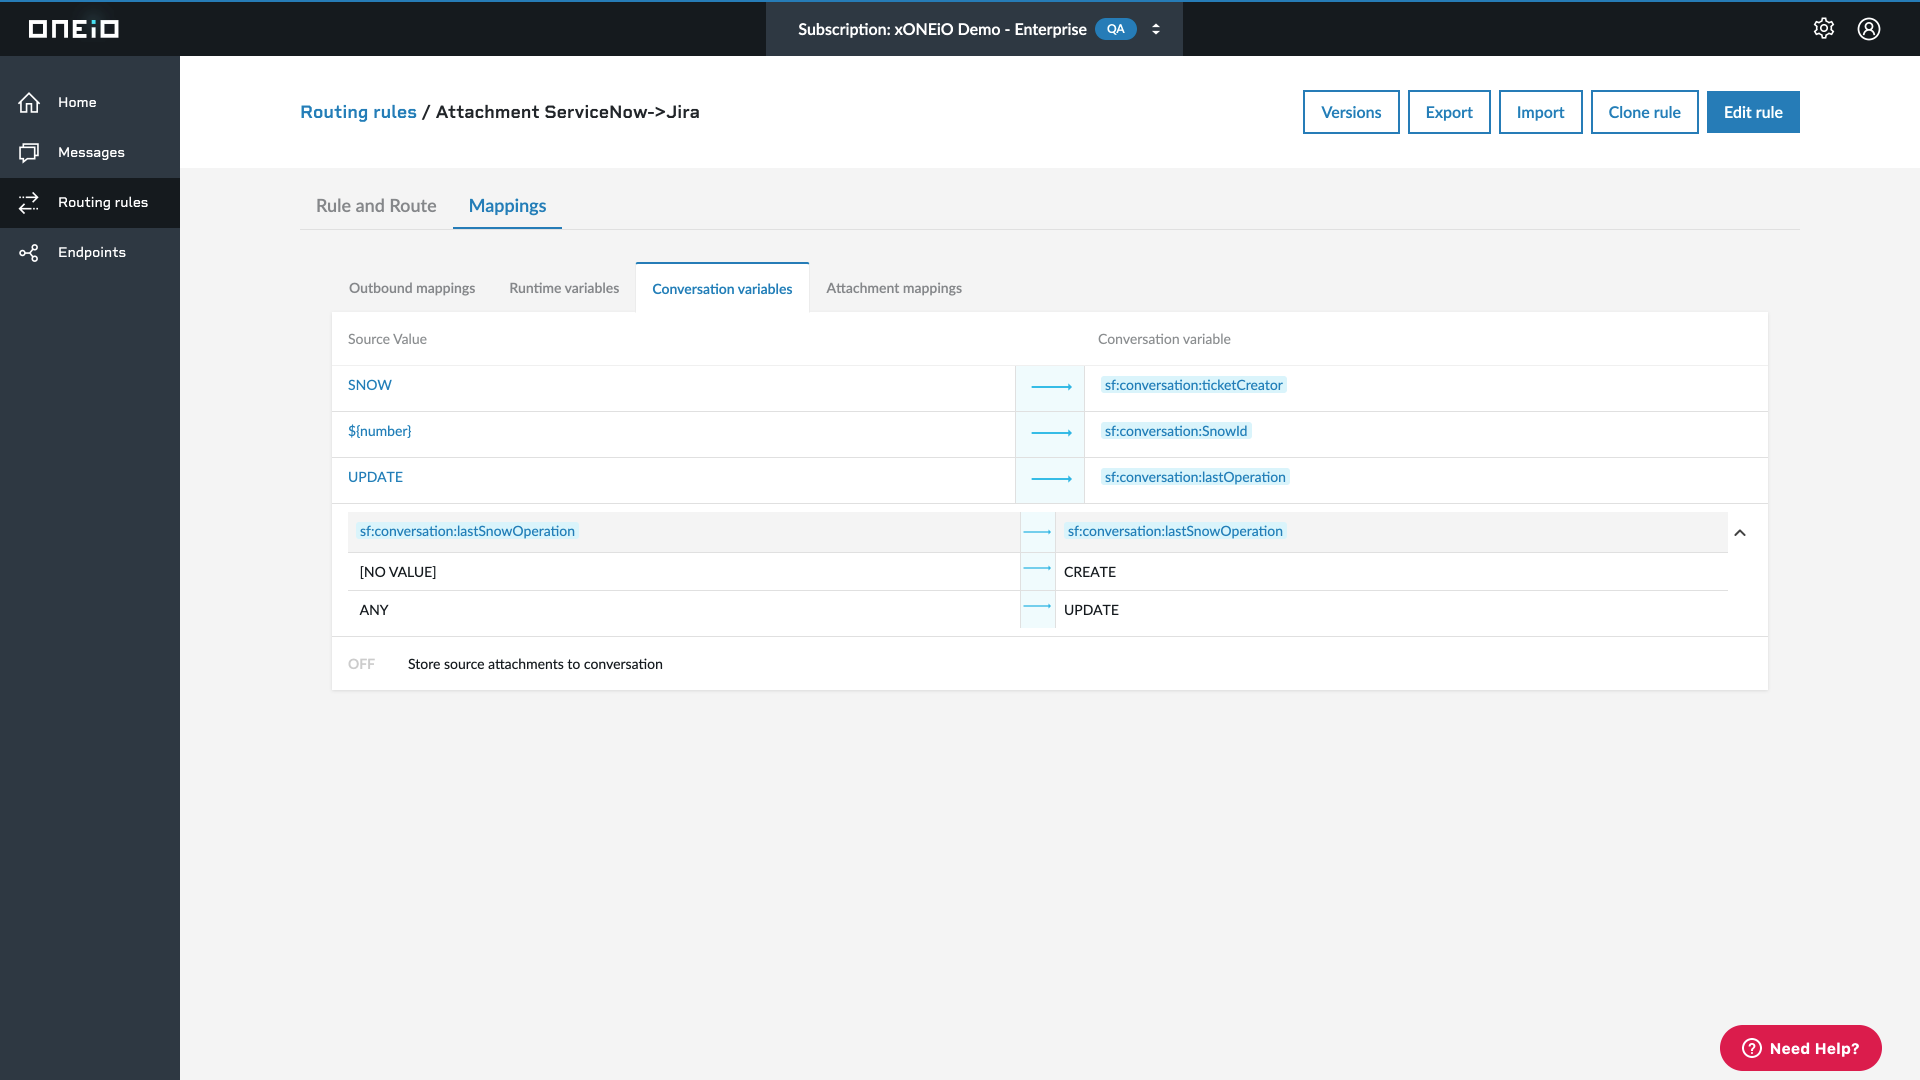Image resolution: width=1920 pixels, height=1080 pixels.
Task: Click CREATE target value
Action: 1090,572
